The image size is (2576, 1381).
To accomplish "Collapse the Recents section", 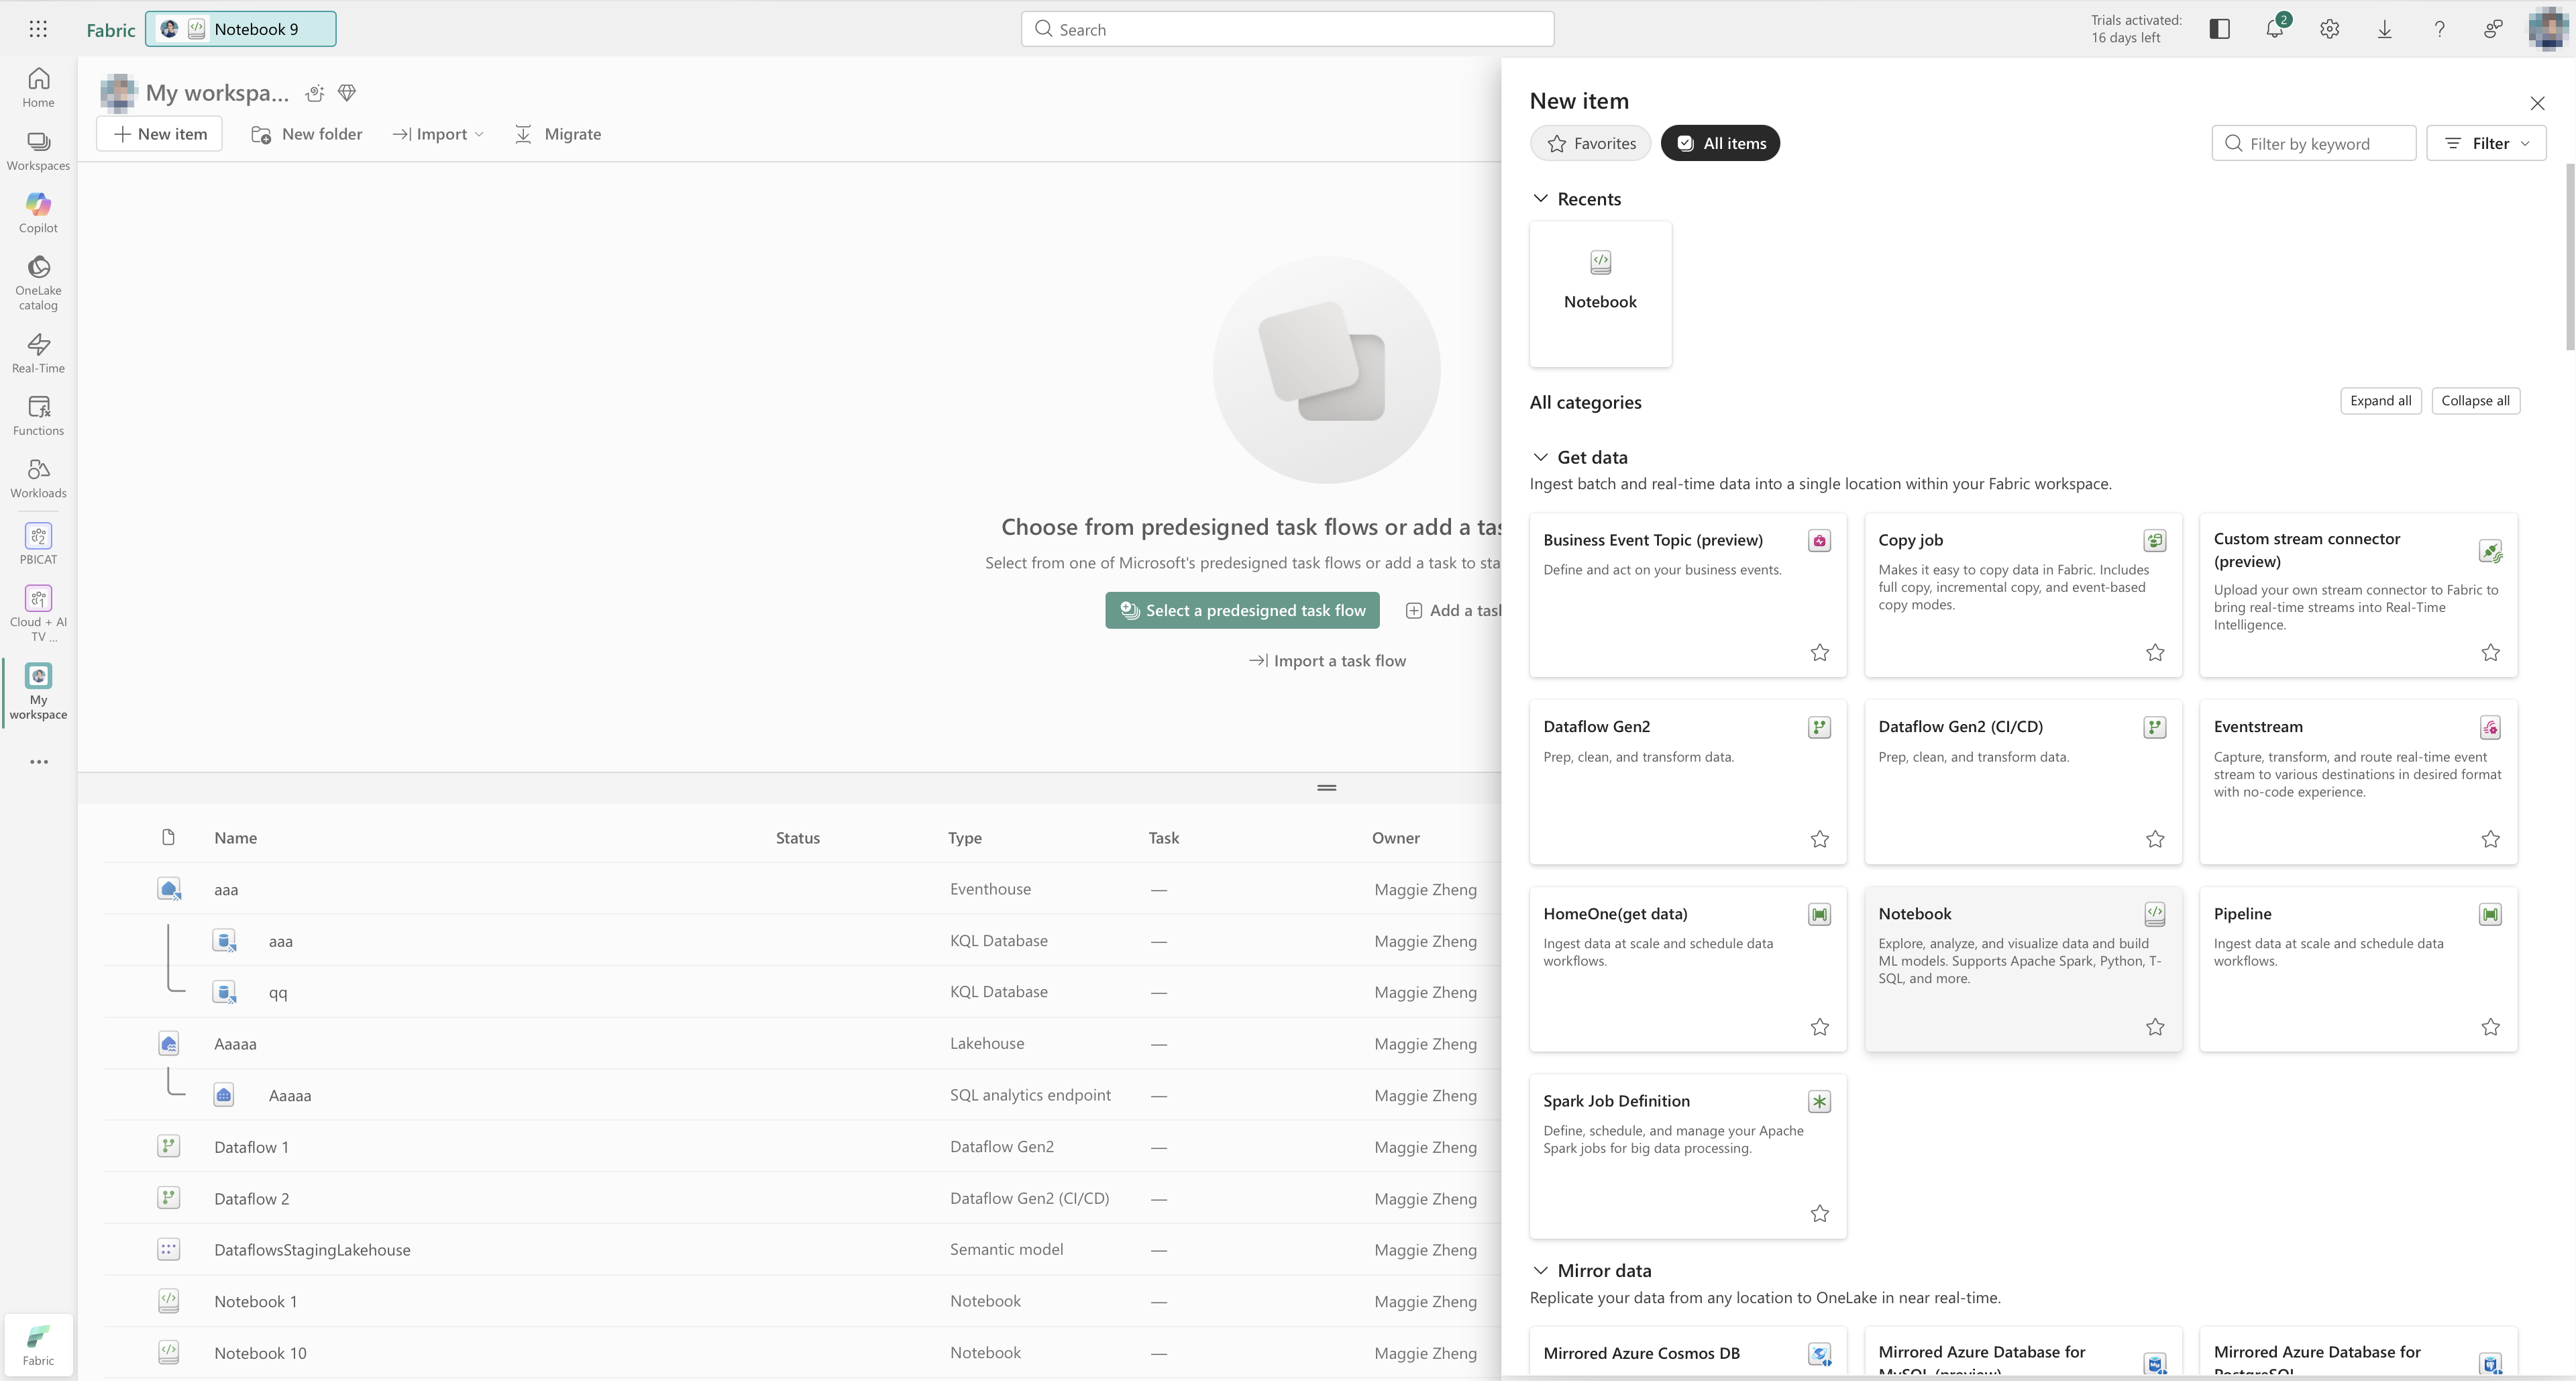I will pyautogui.click(x=1541, y=199).
